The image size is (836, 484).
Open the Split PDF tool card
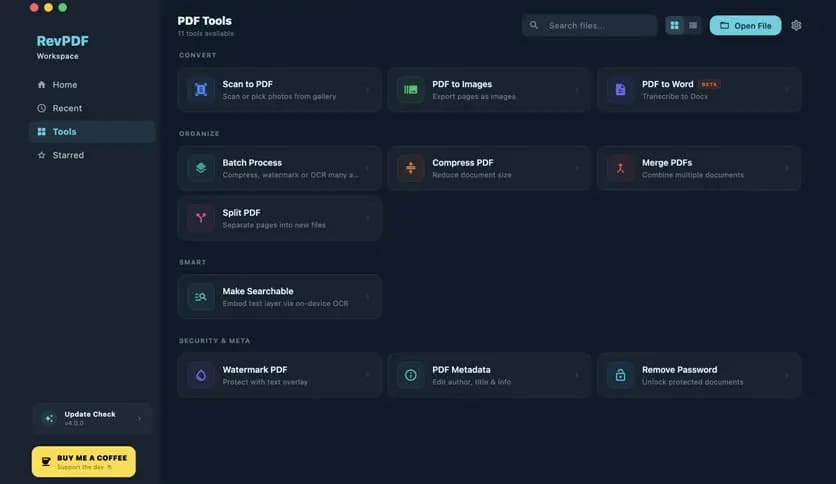279,218
